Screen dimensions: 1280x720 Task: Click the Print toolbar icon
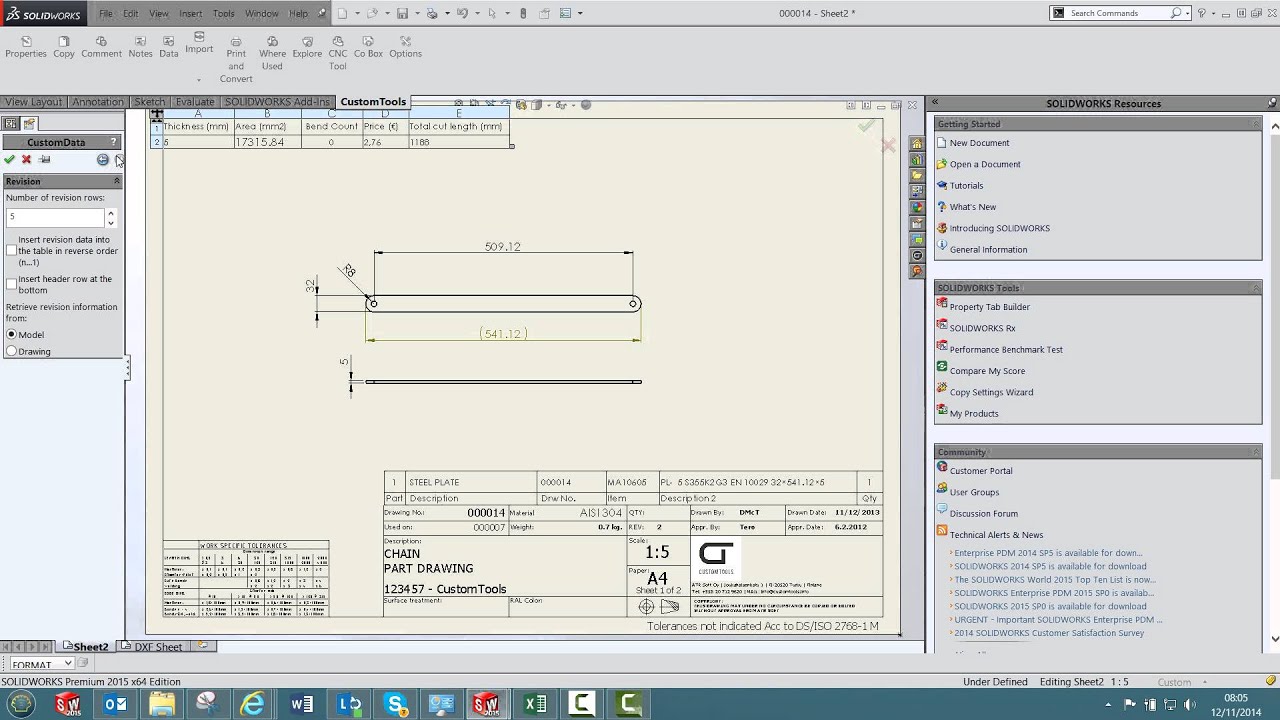coord(432,13)
